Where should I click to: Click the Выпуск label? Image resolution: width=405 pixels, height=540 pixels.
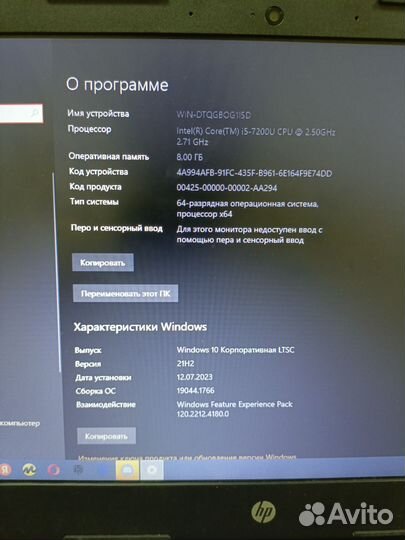[x=88, y=350]
